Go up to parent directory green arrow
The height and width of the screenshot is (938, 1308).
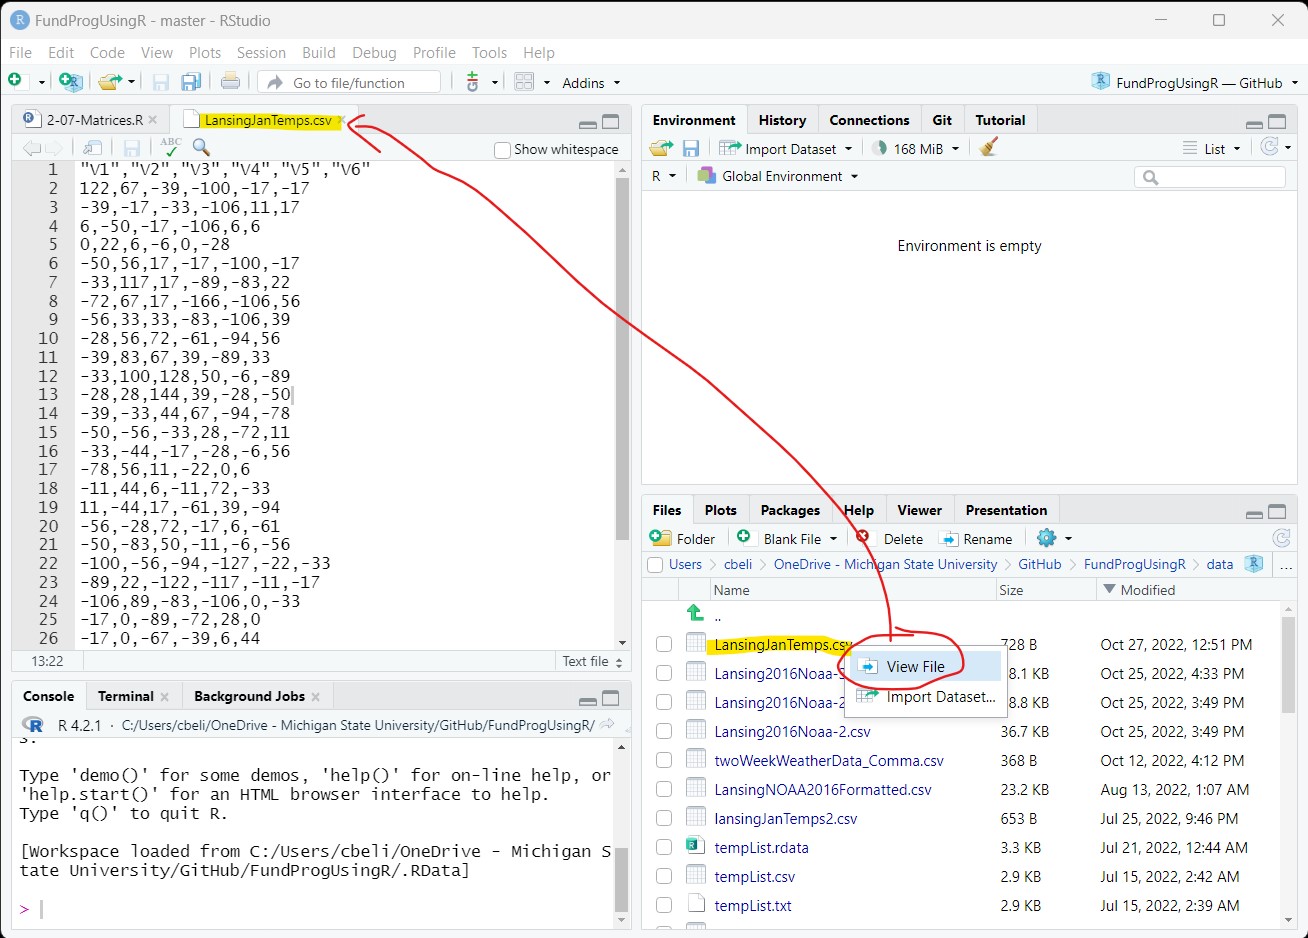[x=695, y=613]
